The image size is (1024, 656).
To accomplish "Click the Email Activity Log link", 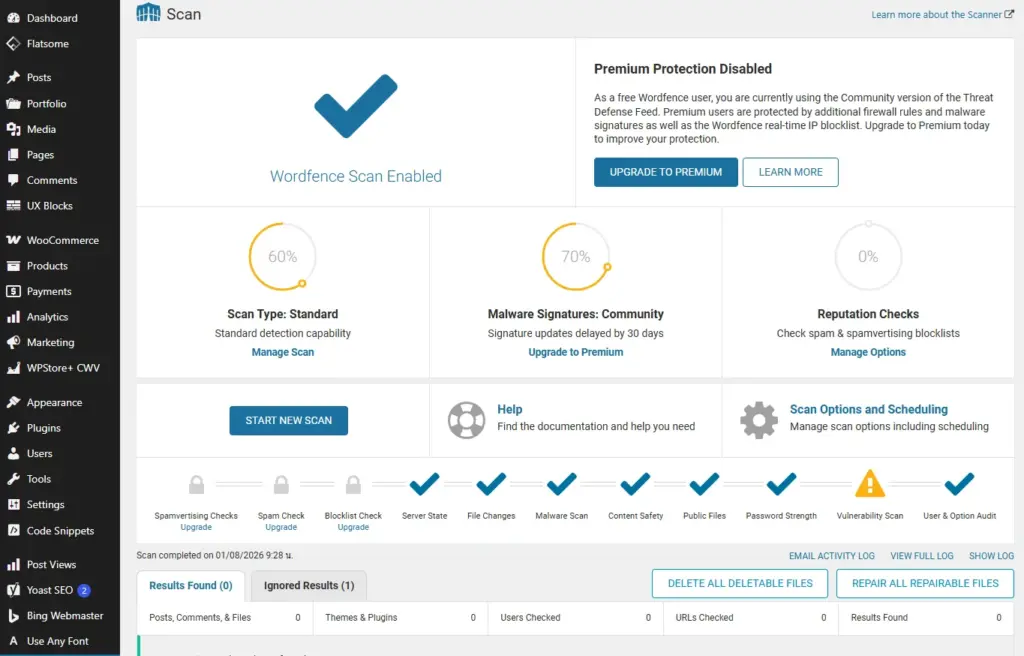I will tap(831, 555).
